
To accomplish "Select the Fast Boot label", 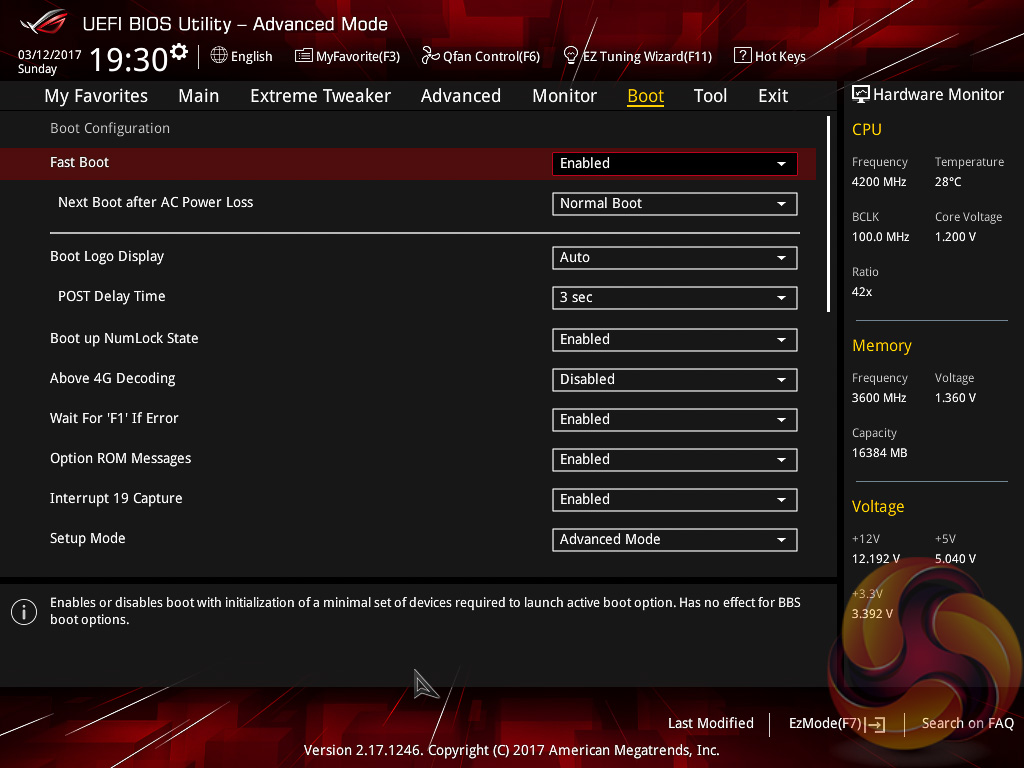I will pyautogui.click(x=80, y=162).
